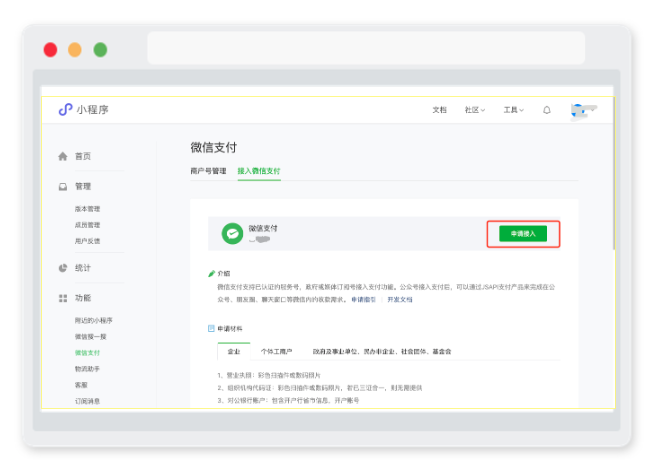Select the 企业 materials tab
Image resolution: width=656 pixels, height=468 pixels.
point(234,351)
